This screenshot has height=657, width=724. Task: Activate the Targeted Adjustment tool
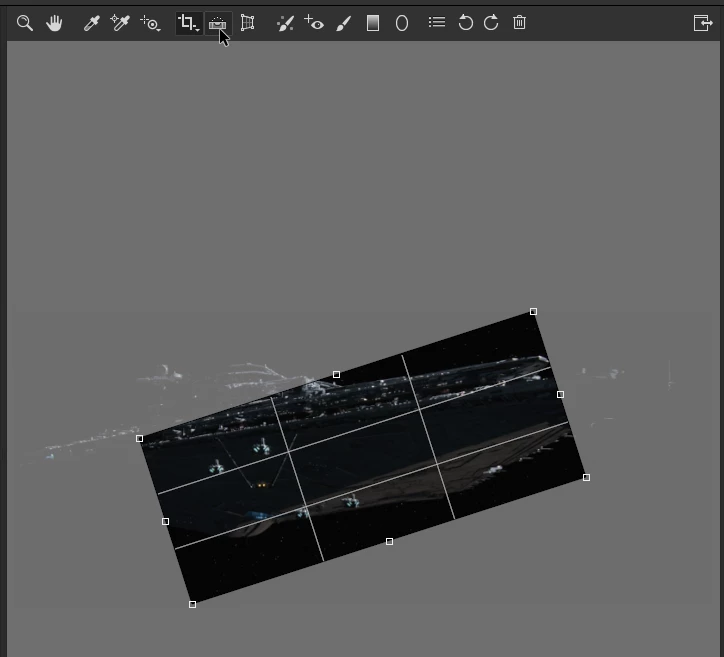click(150, 23)
